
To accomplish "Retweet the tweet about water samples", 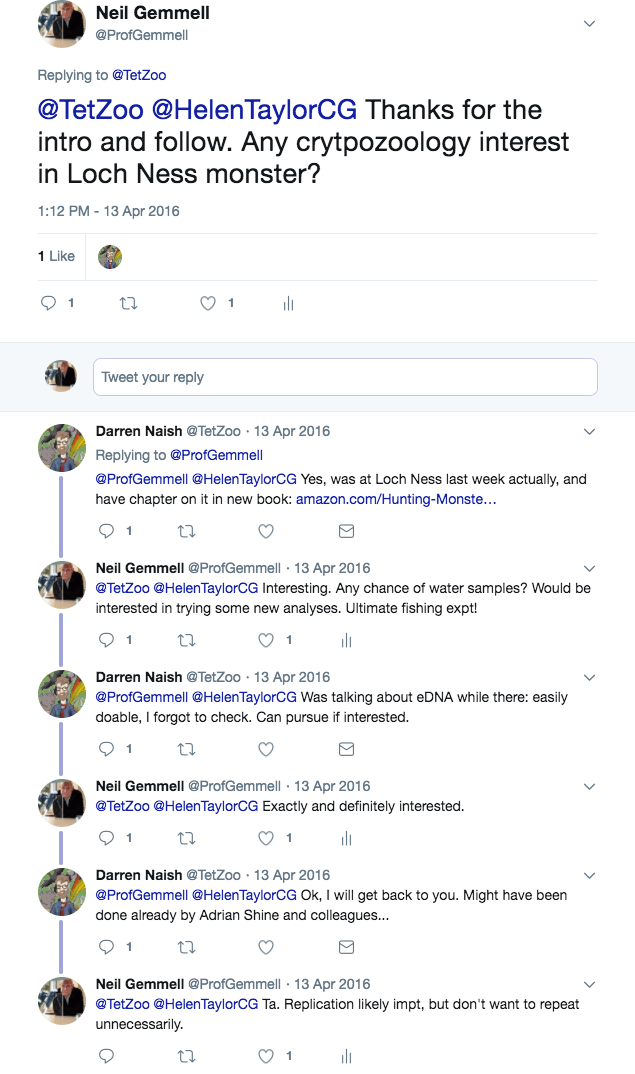I will [186, 639].
